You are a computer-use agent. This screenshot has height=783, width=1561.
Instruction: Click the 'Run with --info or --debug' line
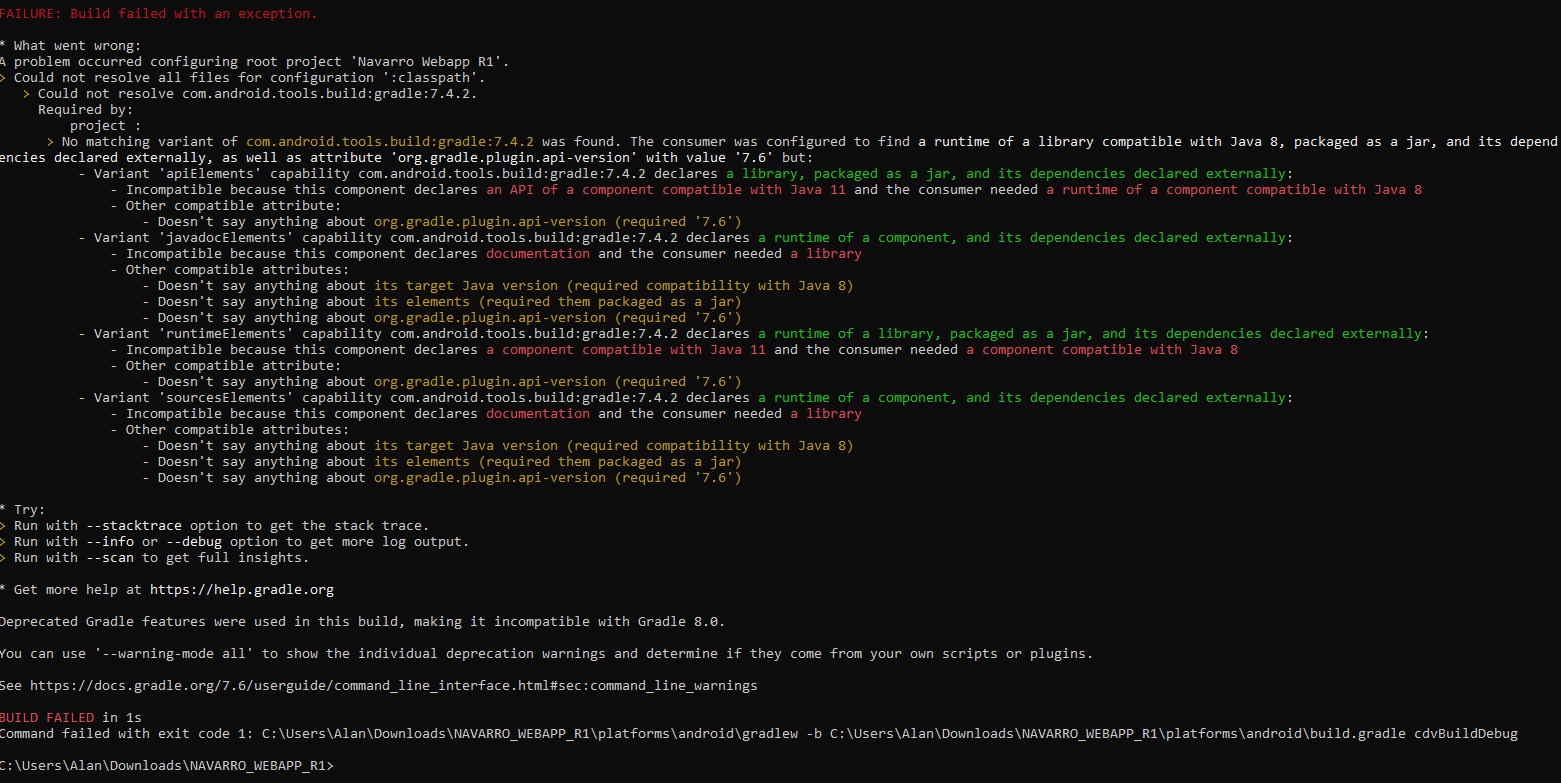click(234, 542)
